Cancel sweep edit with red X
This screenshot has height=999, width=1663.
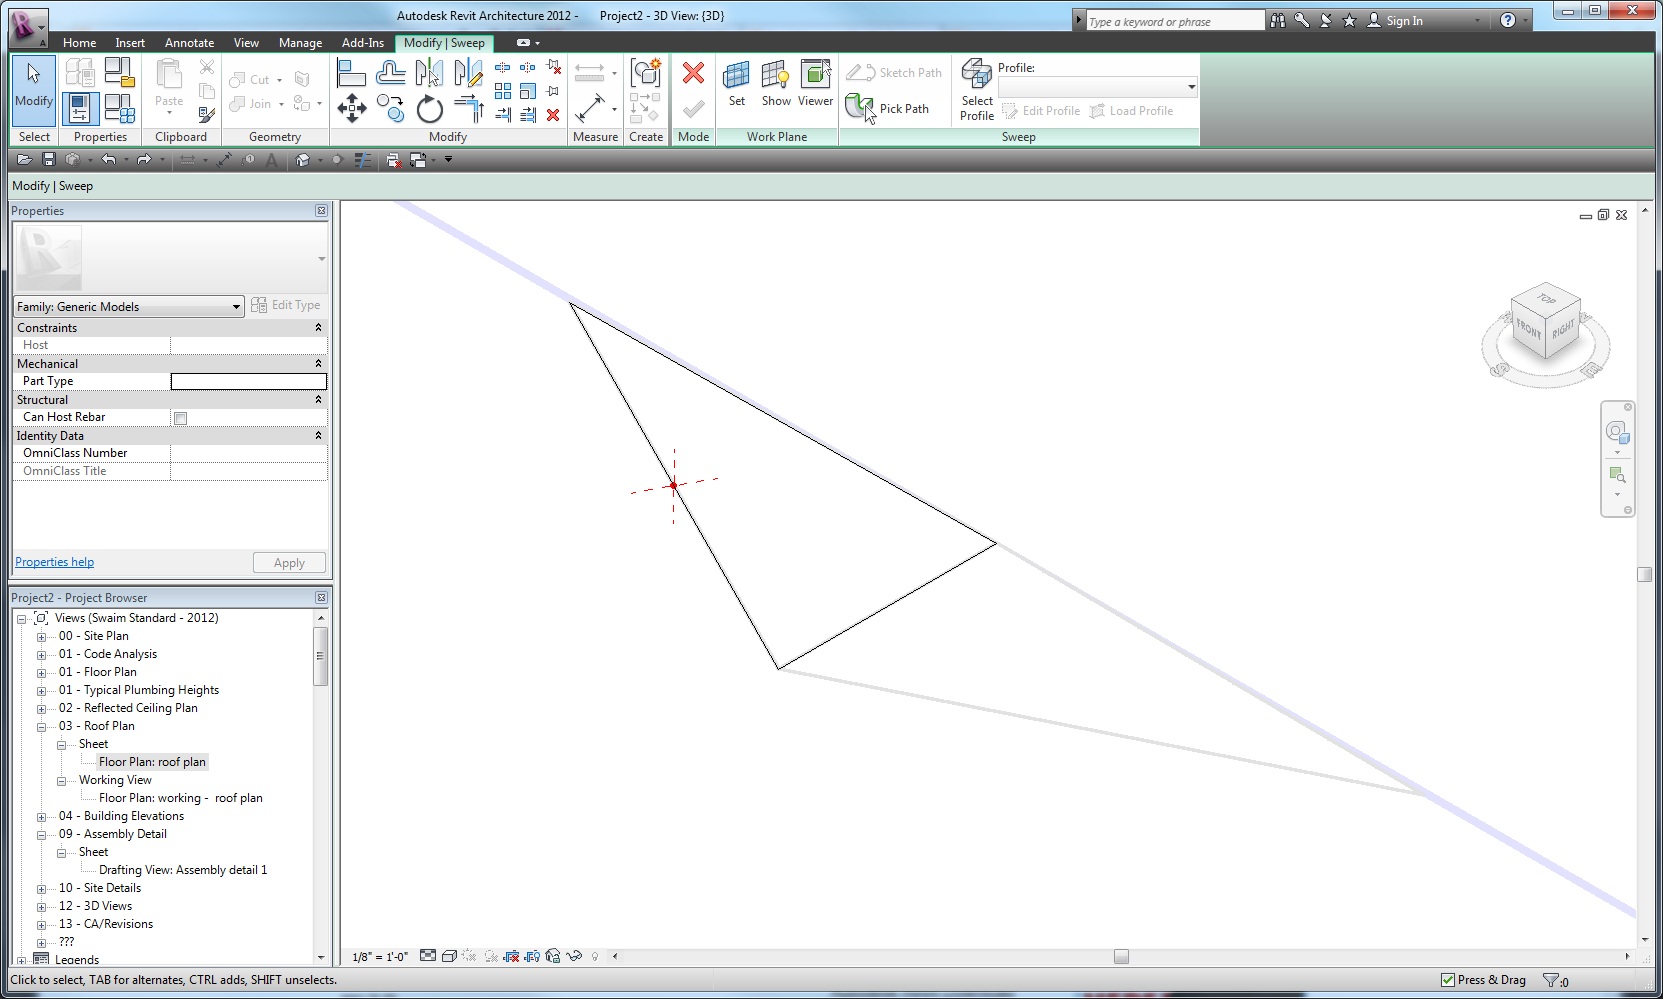pos(693,73)
